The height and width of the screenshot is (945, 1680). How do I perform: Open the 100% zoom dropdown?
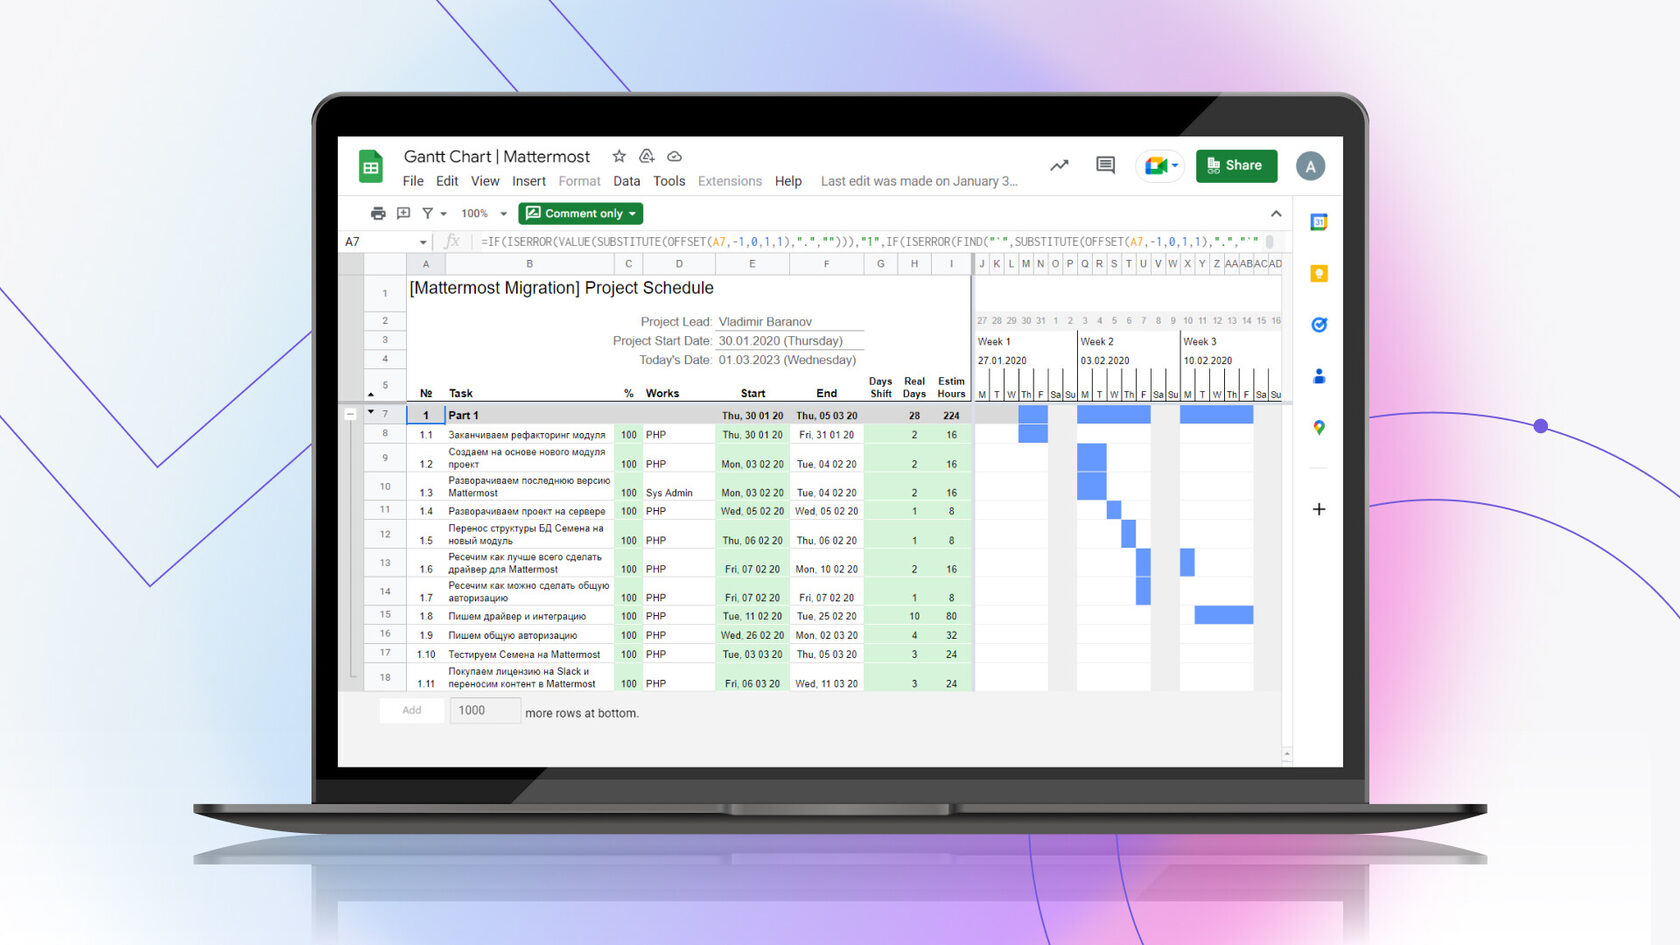(x=484, y=213)
